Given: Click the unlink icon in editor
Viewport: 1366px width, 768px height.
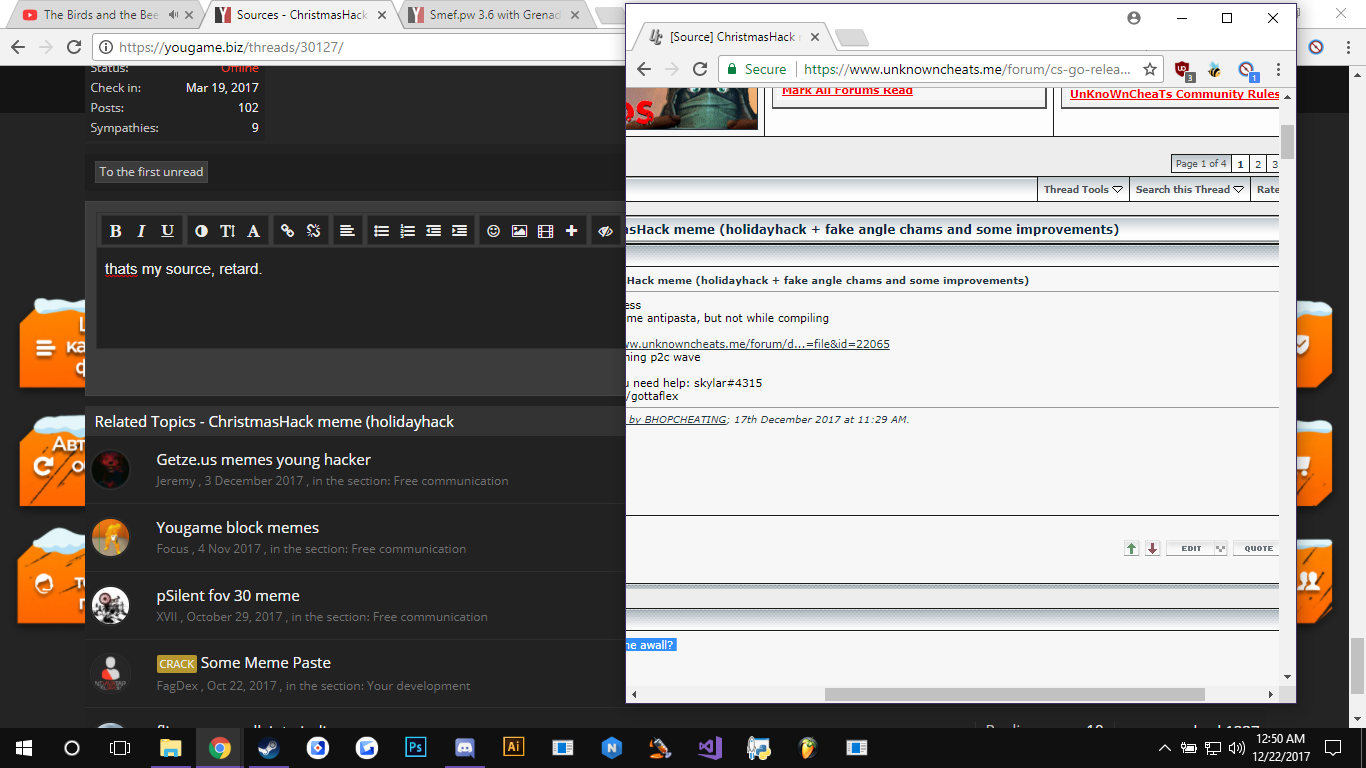Looking at the screenshot, I should pyautogui.click(x=313, y=231).
